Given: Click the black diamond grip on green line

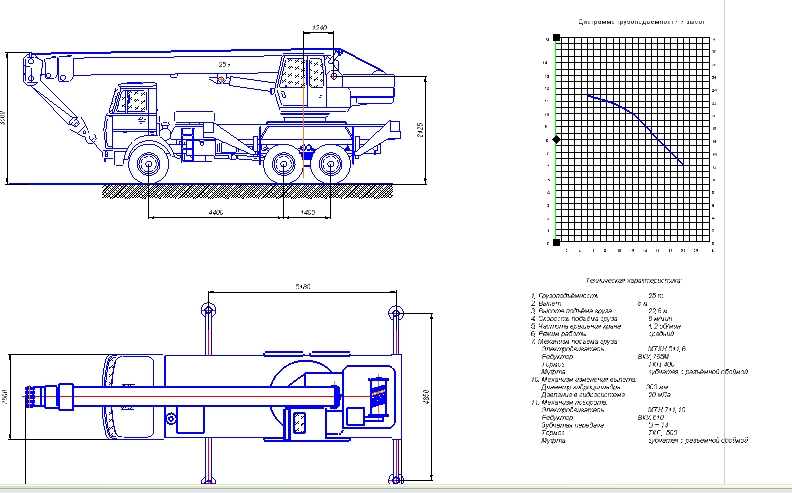Looking at the screenshot, I should tap(556, 139).
